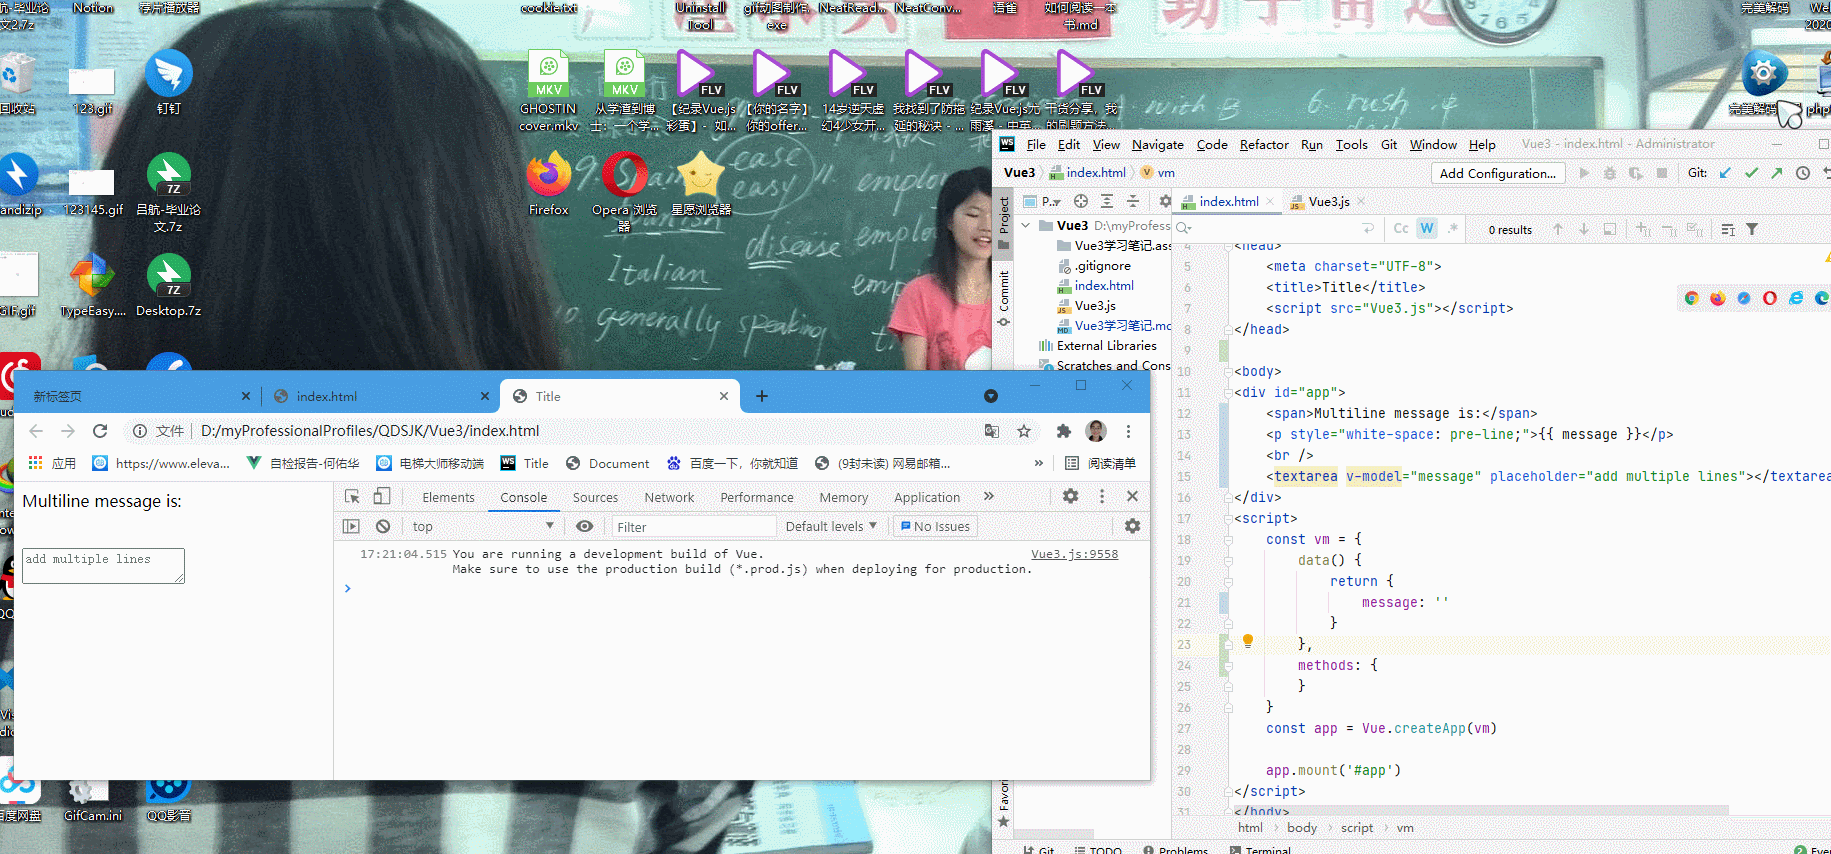This screenshot has height=854, width=1831.
Task: Click the console Filter field
Action: [x=694, y=526]
